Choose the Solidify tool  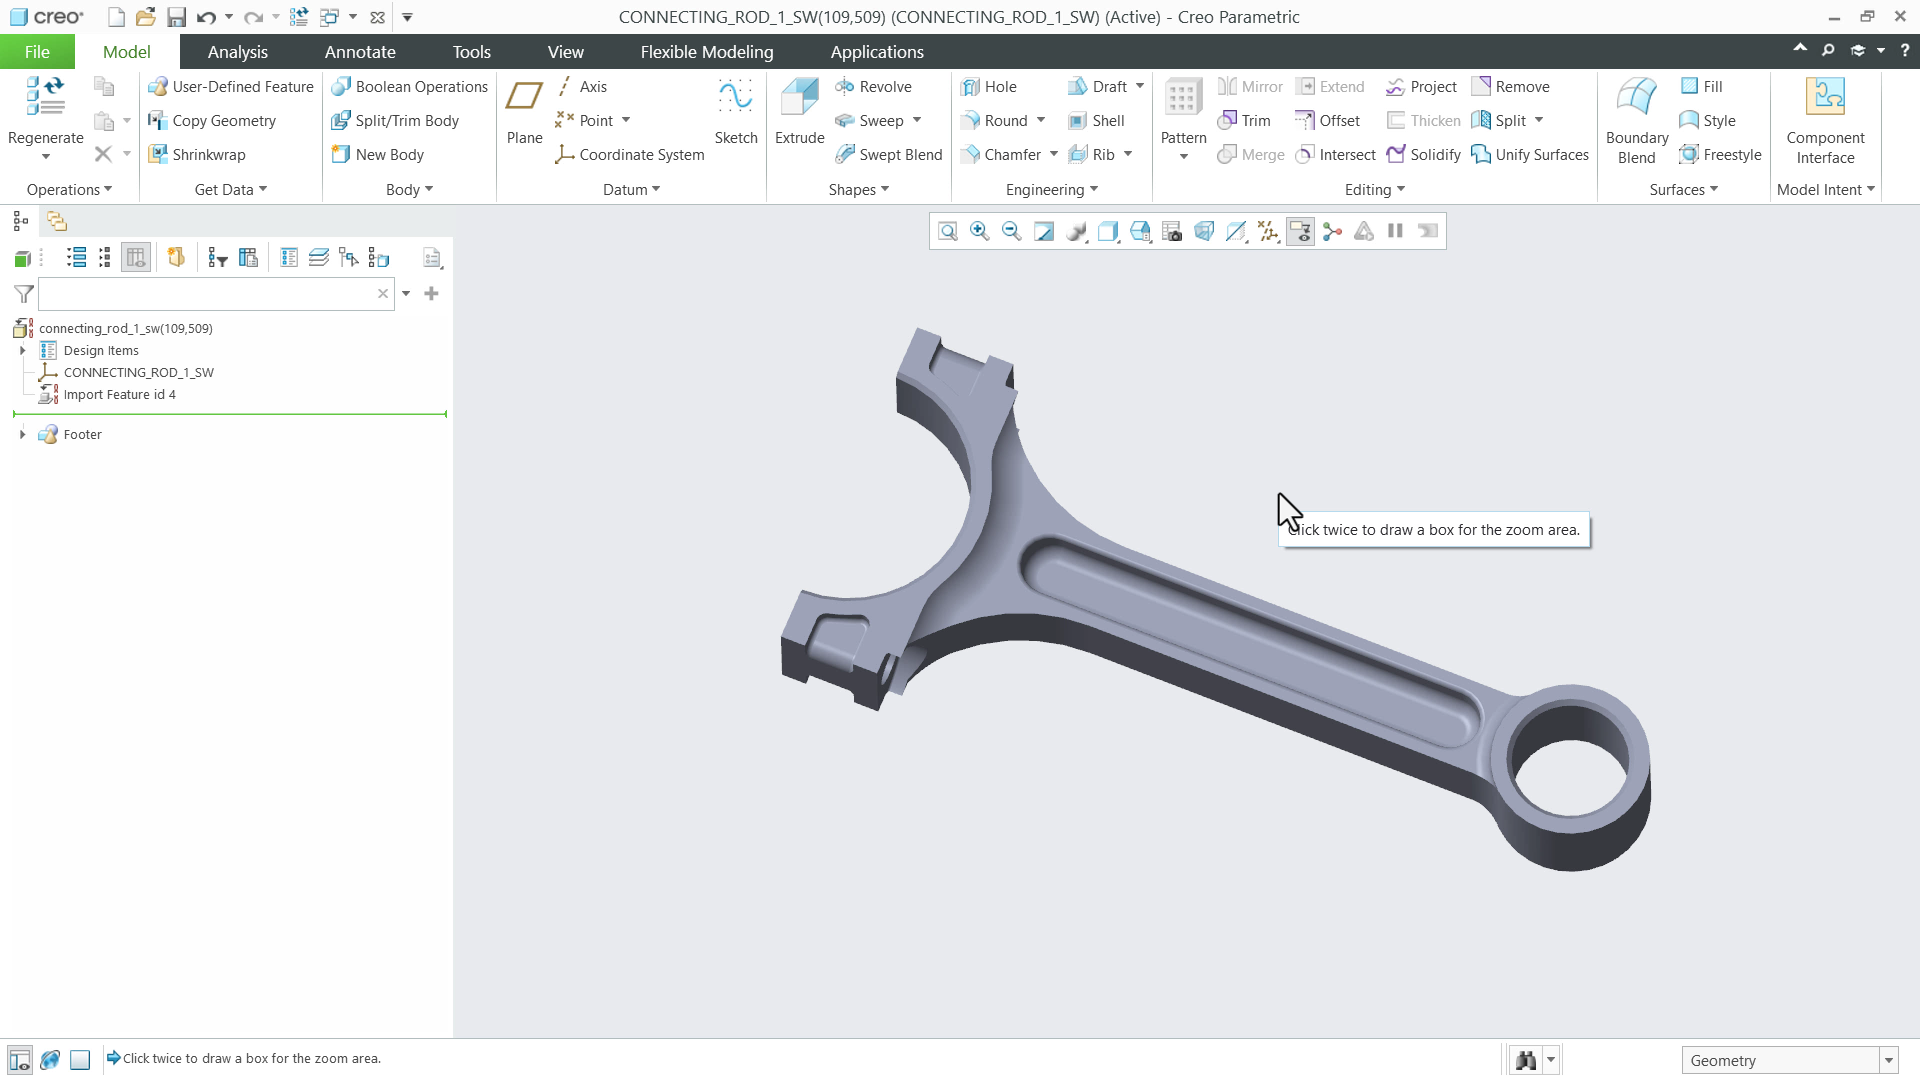1423,155
